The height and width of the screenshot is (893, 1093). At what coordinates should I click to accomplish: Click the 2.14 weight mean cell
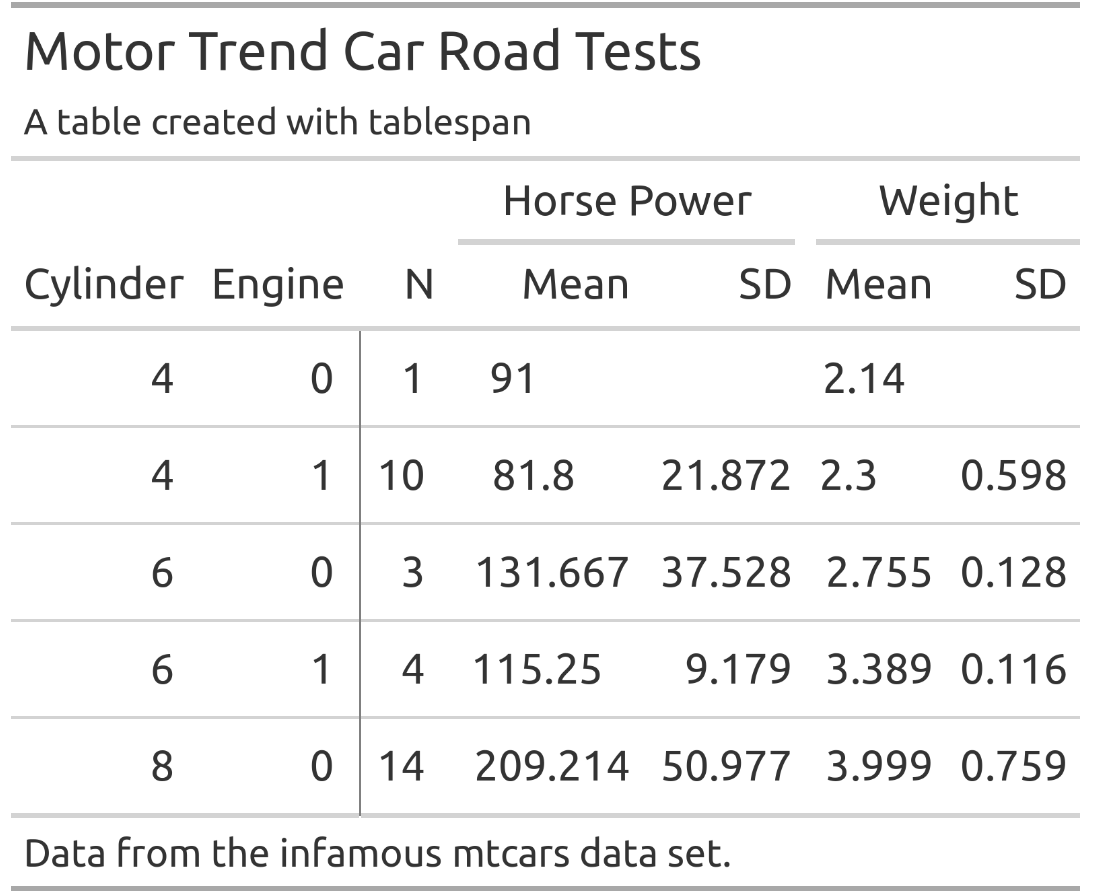coord(864,379)
